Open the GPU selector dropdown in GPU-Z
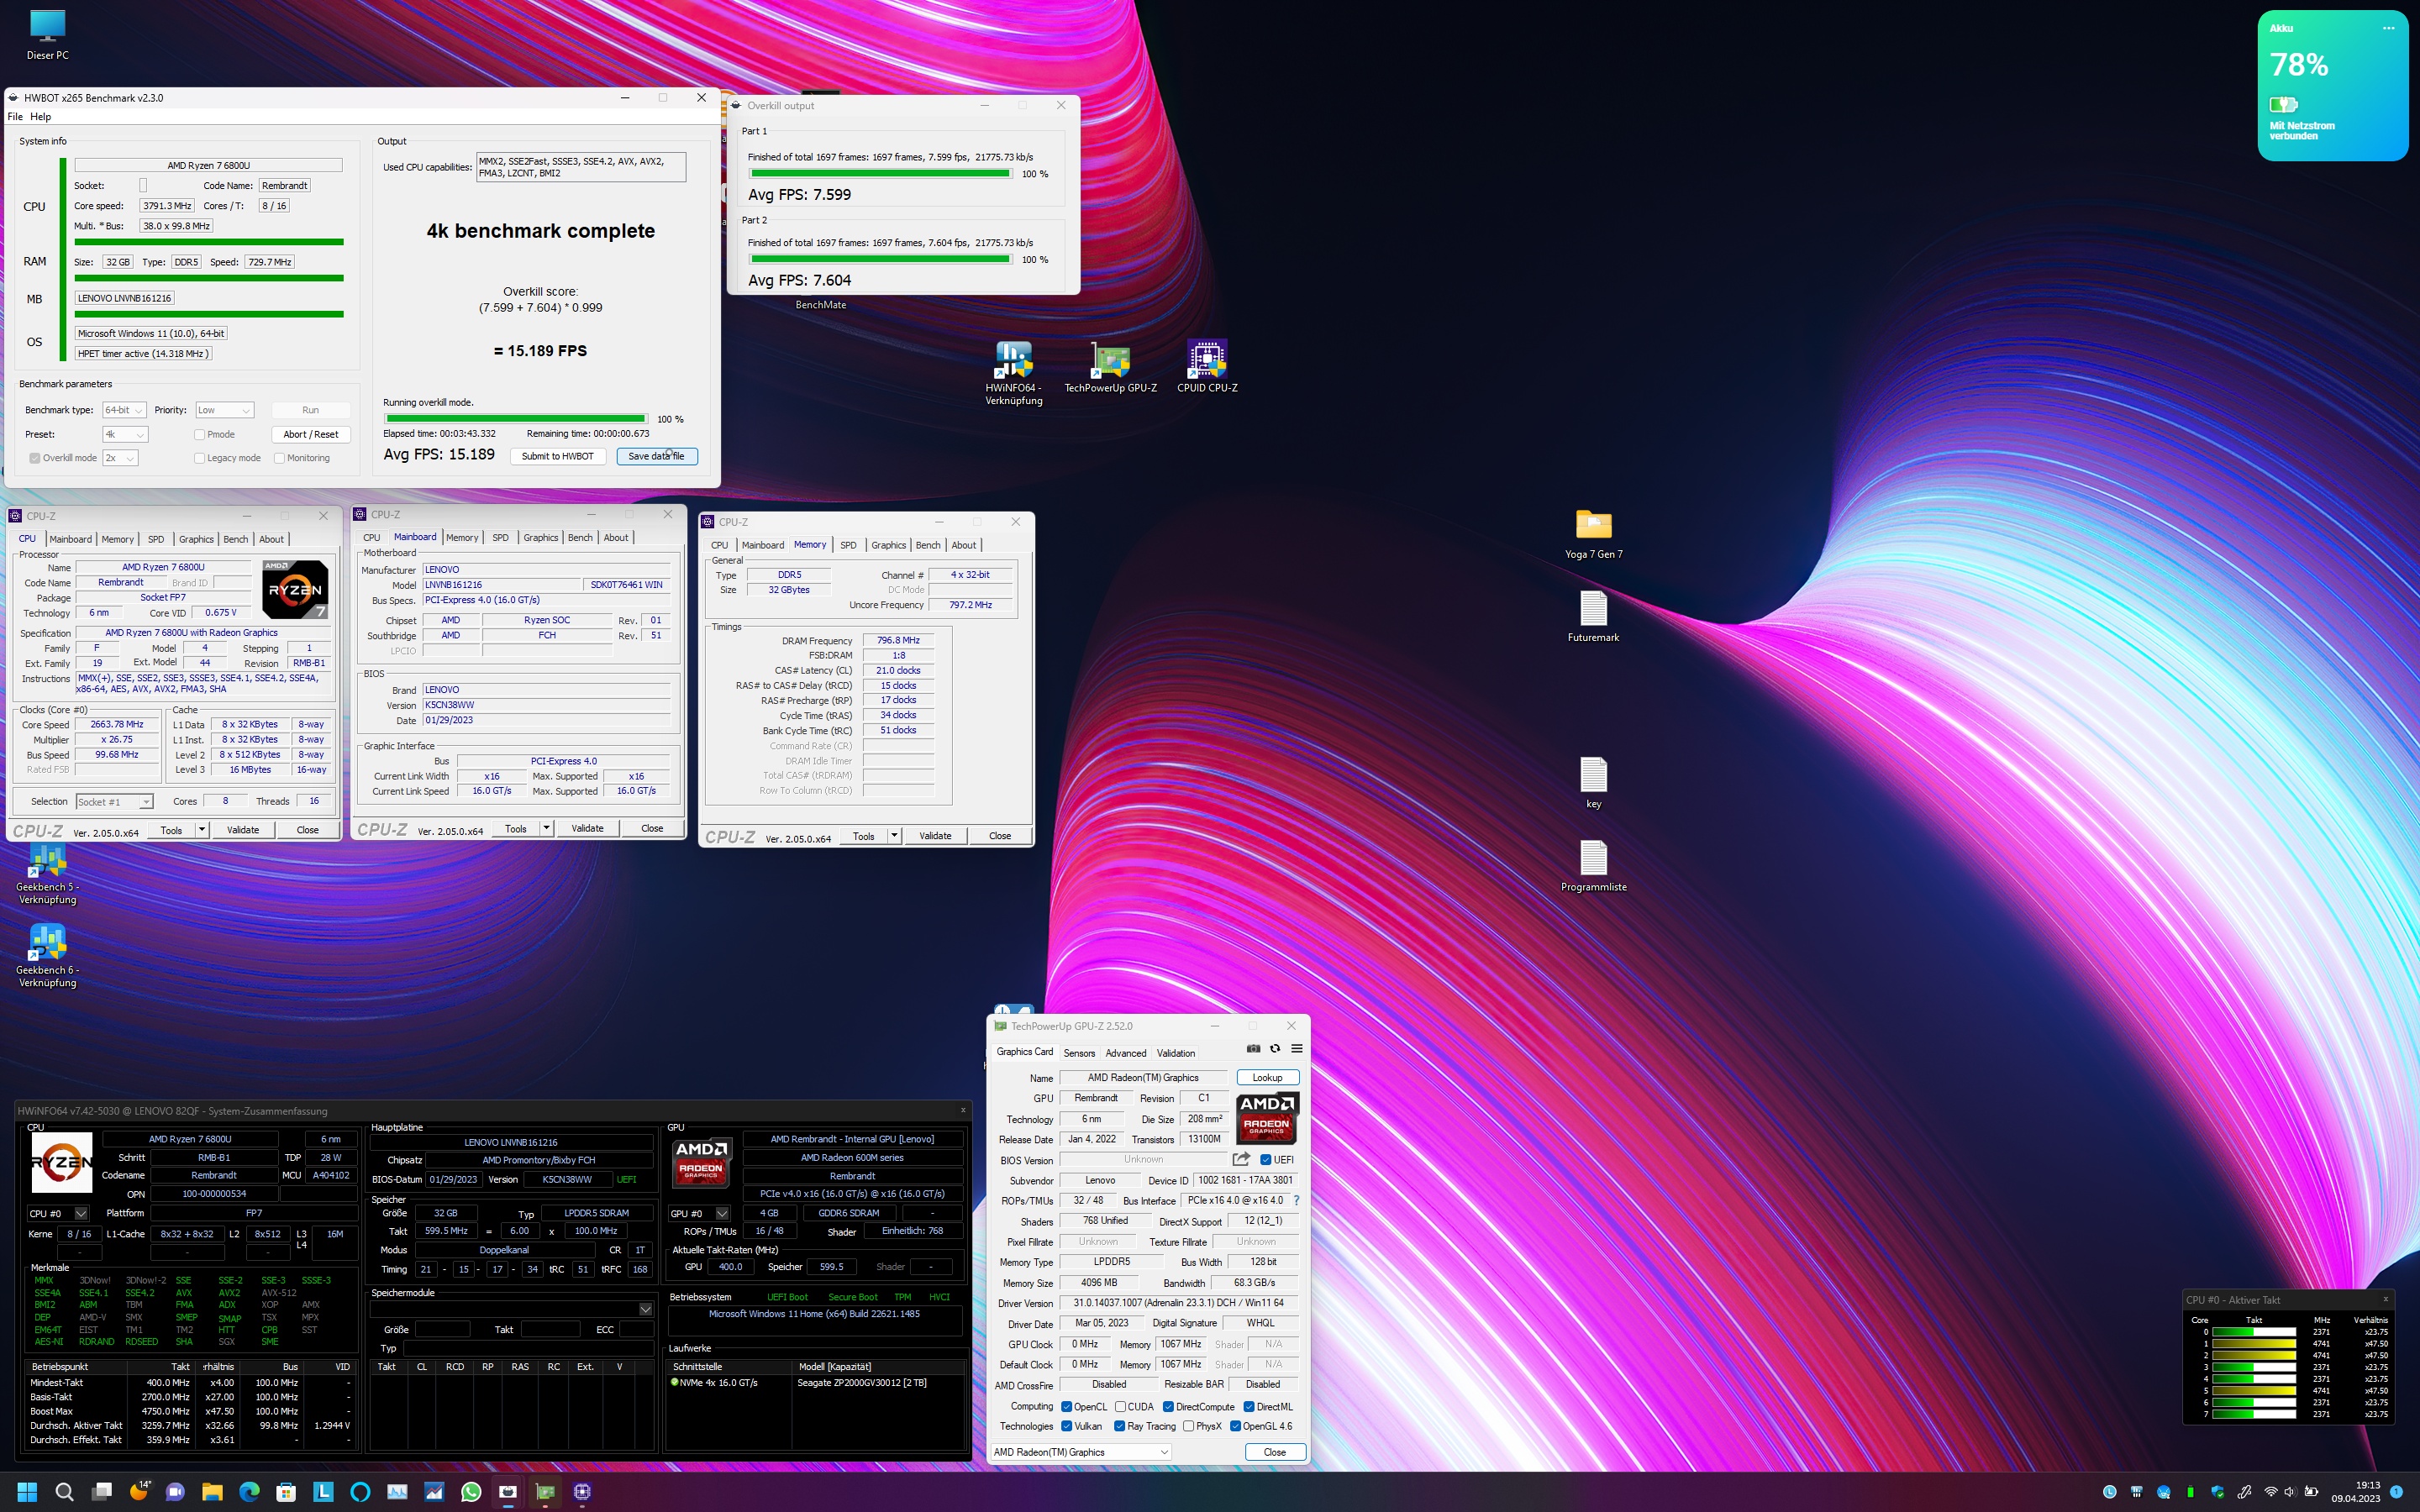The height and width of the screenshot is (1512, 2420). 1081,1452
